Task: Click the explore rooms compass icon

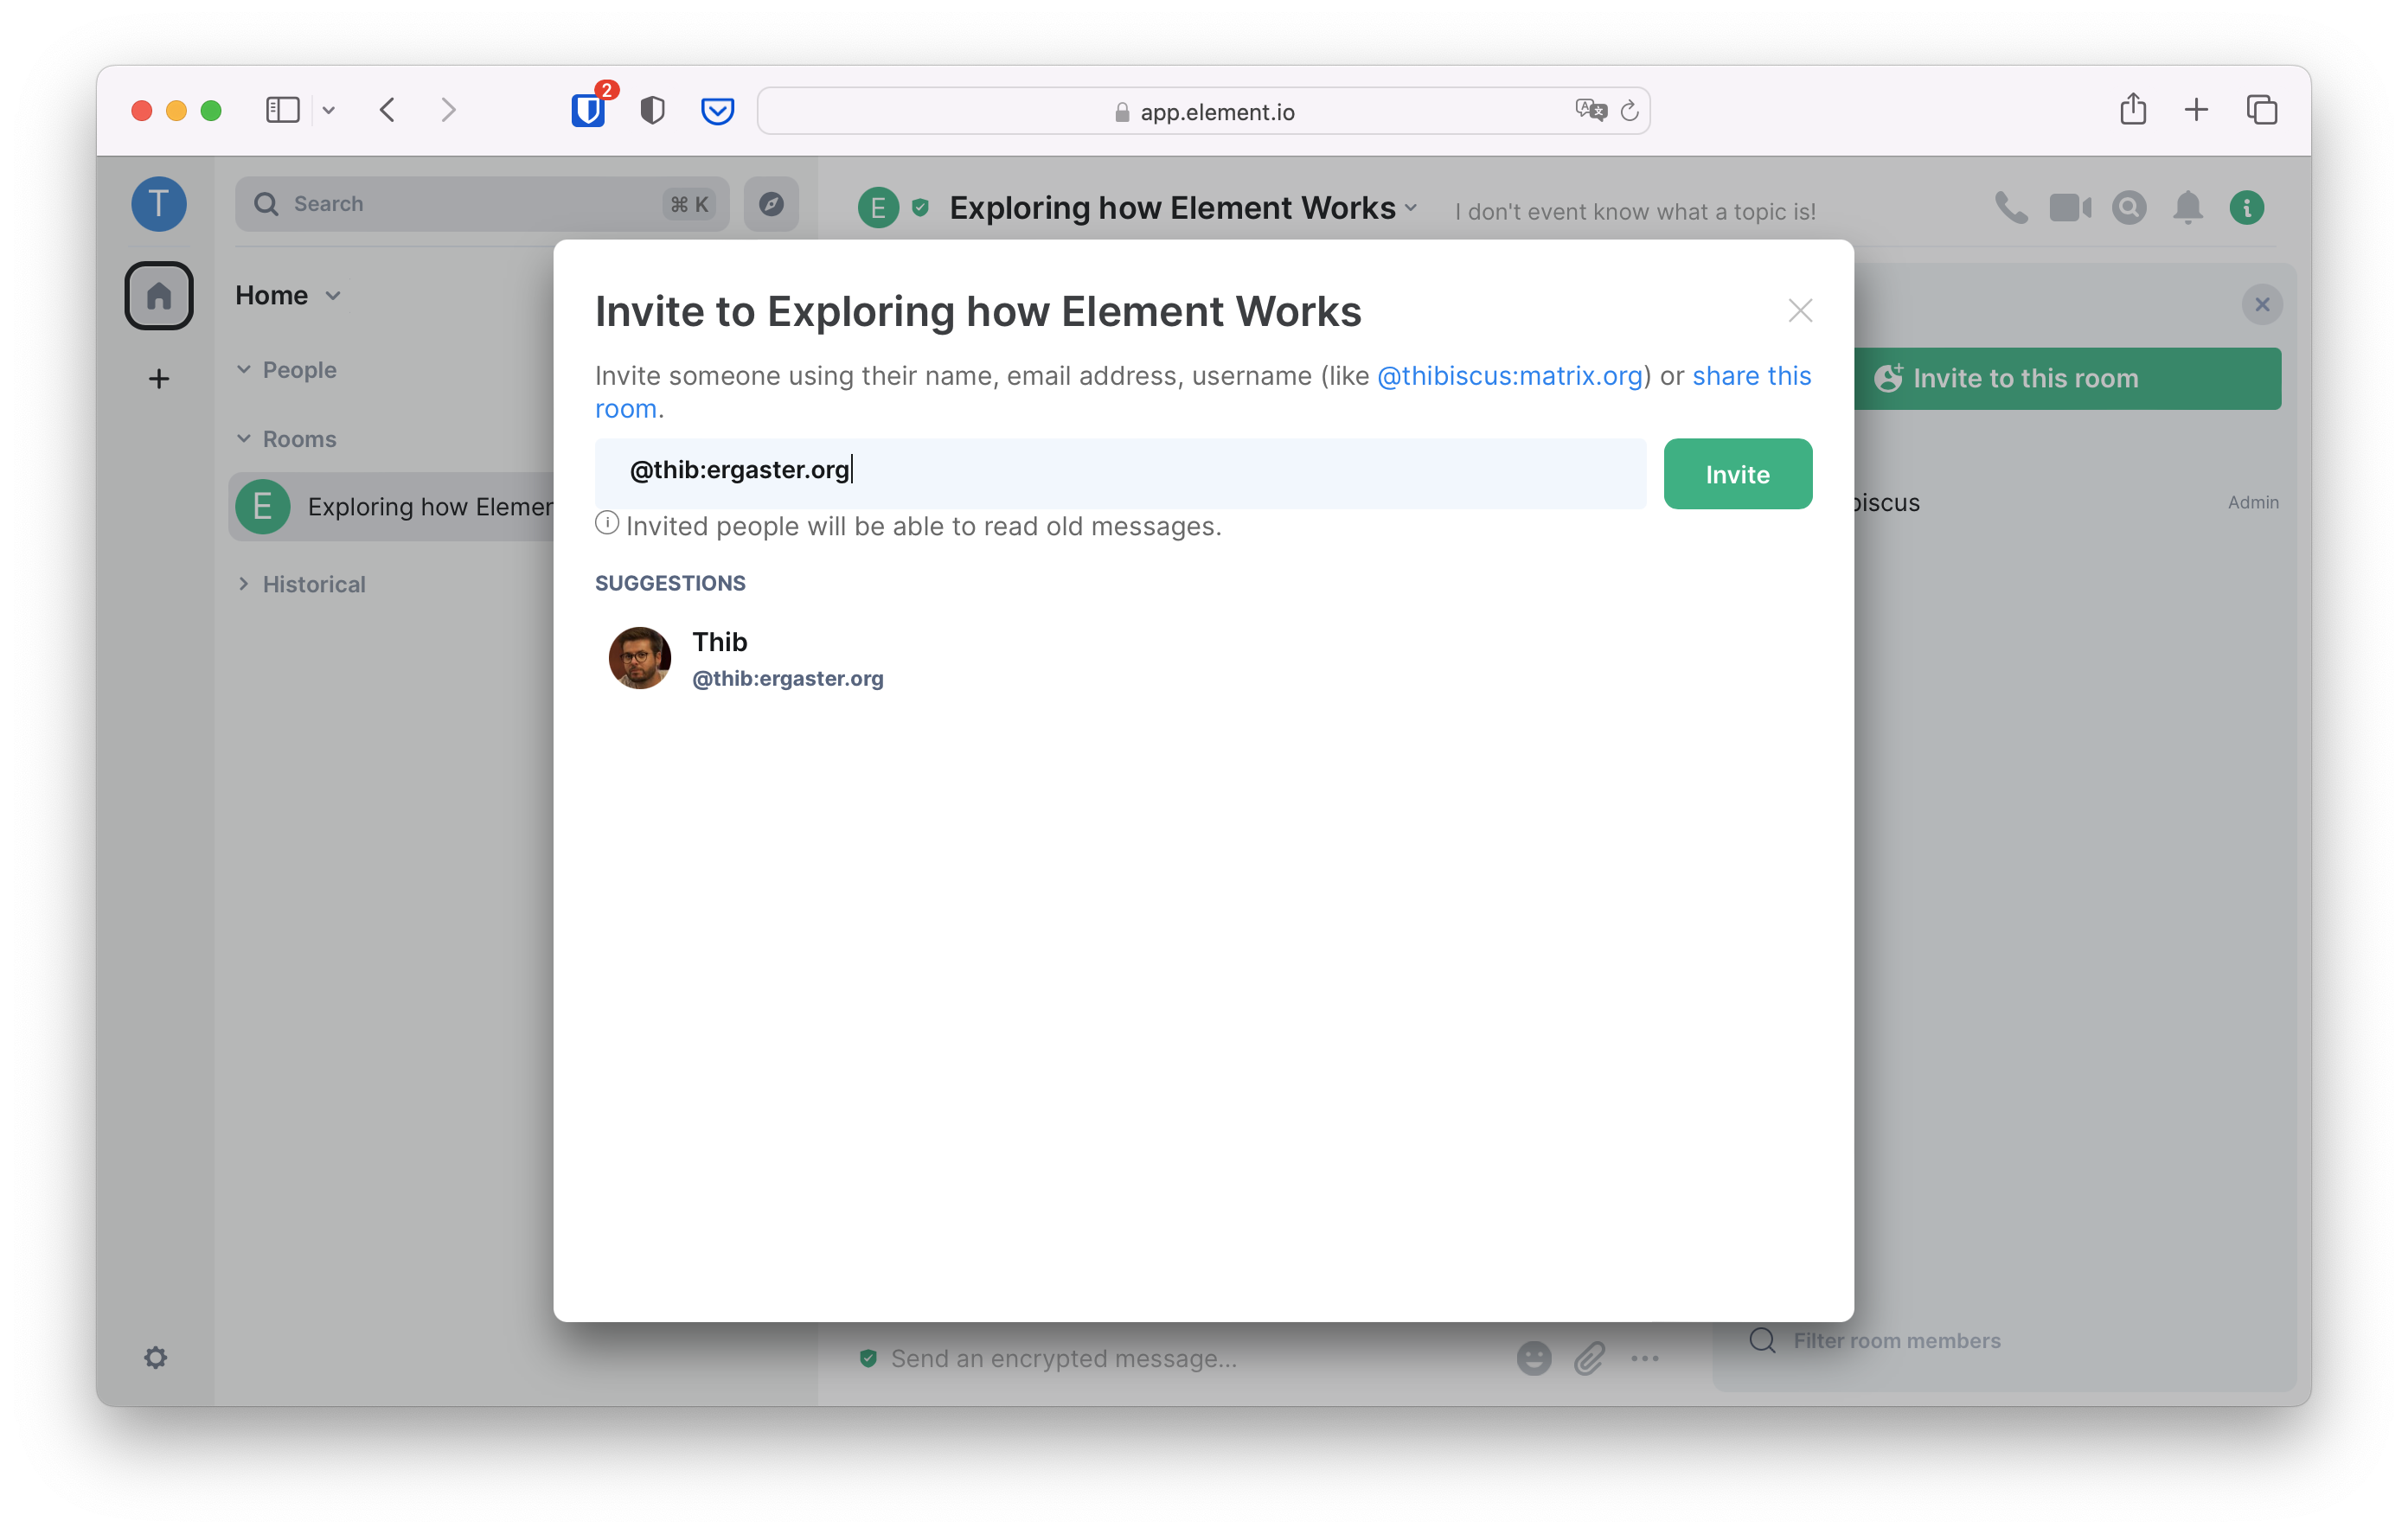Action: pyautogui.click(x=771, y=204)
